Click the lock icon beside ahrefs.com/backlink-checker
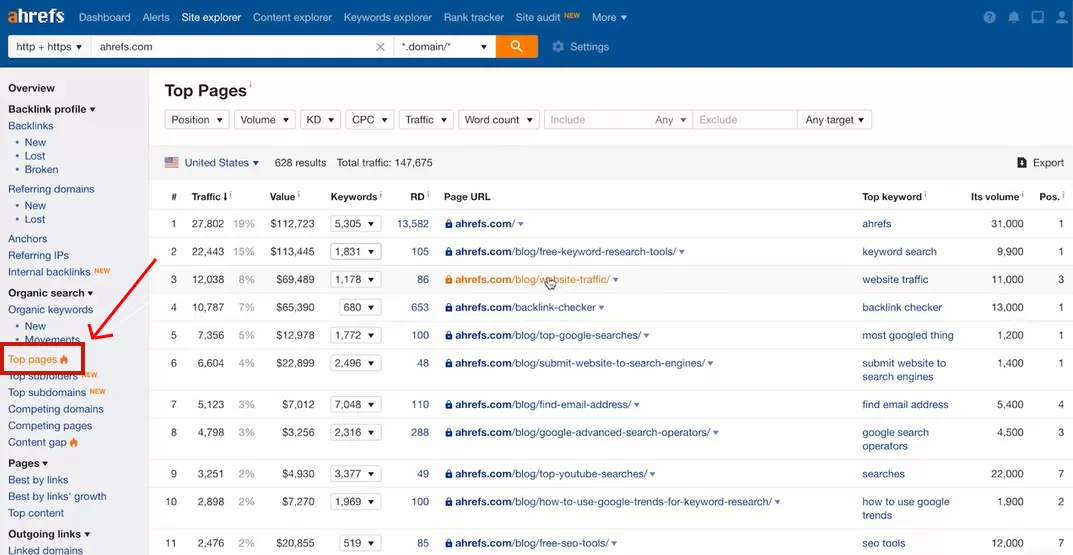The width and height of the screenshot is (1073, 555). pyautogui.click(x=448, y=308)
